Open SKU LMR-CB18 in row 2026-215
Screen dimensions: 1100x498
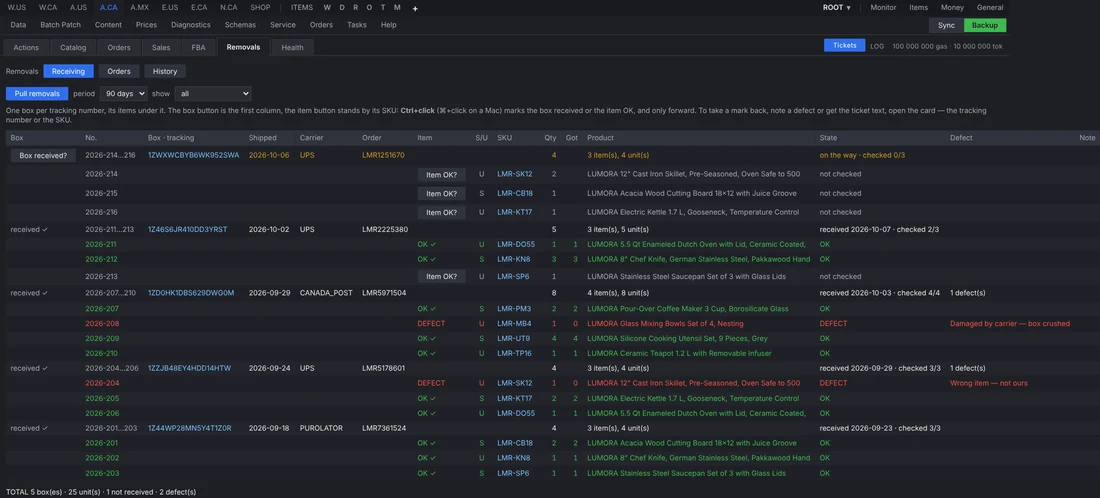click(515, 193)
